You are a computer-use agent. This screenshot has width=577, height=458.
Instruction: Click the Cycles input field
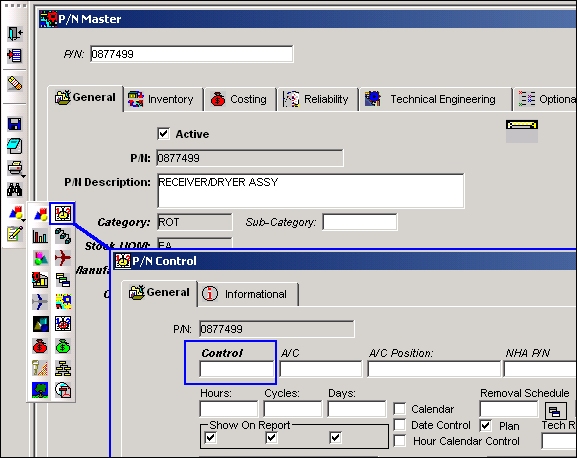pos(293,409)
